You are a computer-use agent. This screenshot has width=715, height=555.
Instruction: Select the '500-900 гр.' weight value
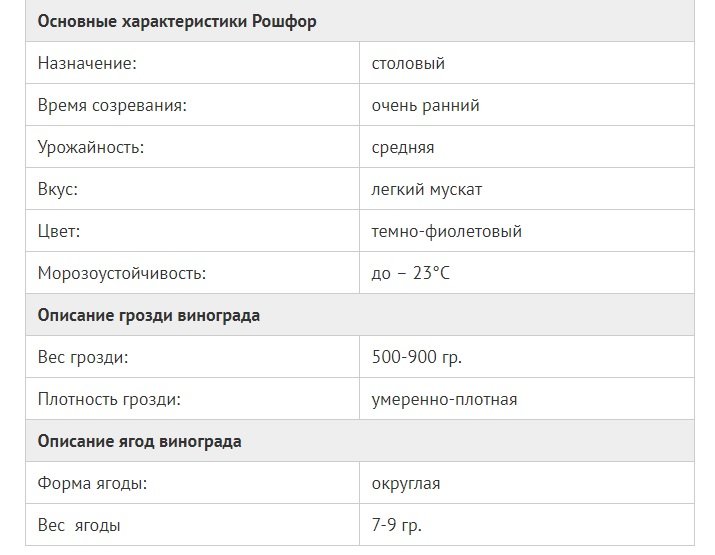tap(416, 357)
